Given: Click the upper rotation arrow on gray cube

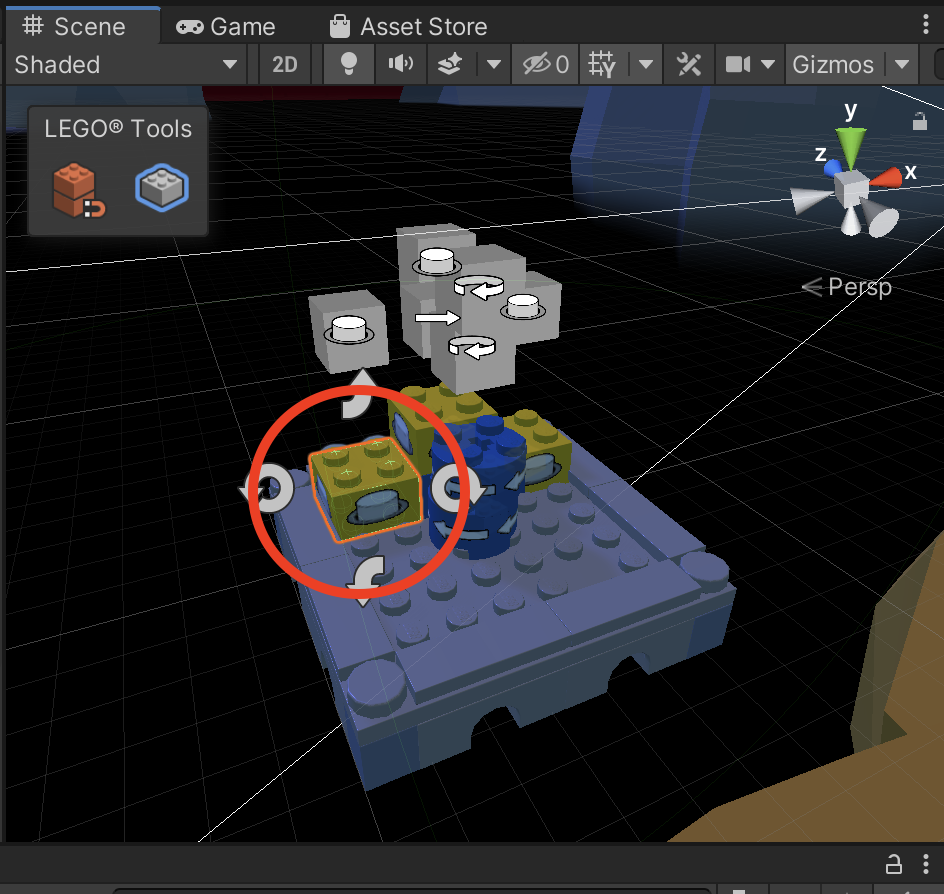Looking at the screenshot, I should 479,287.
